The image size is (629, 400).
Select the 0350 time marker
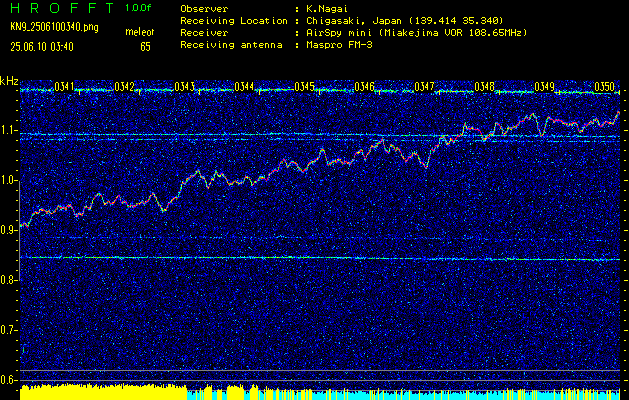604,86
